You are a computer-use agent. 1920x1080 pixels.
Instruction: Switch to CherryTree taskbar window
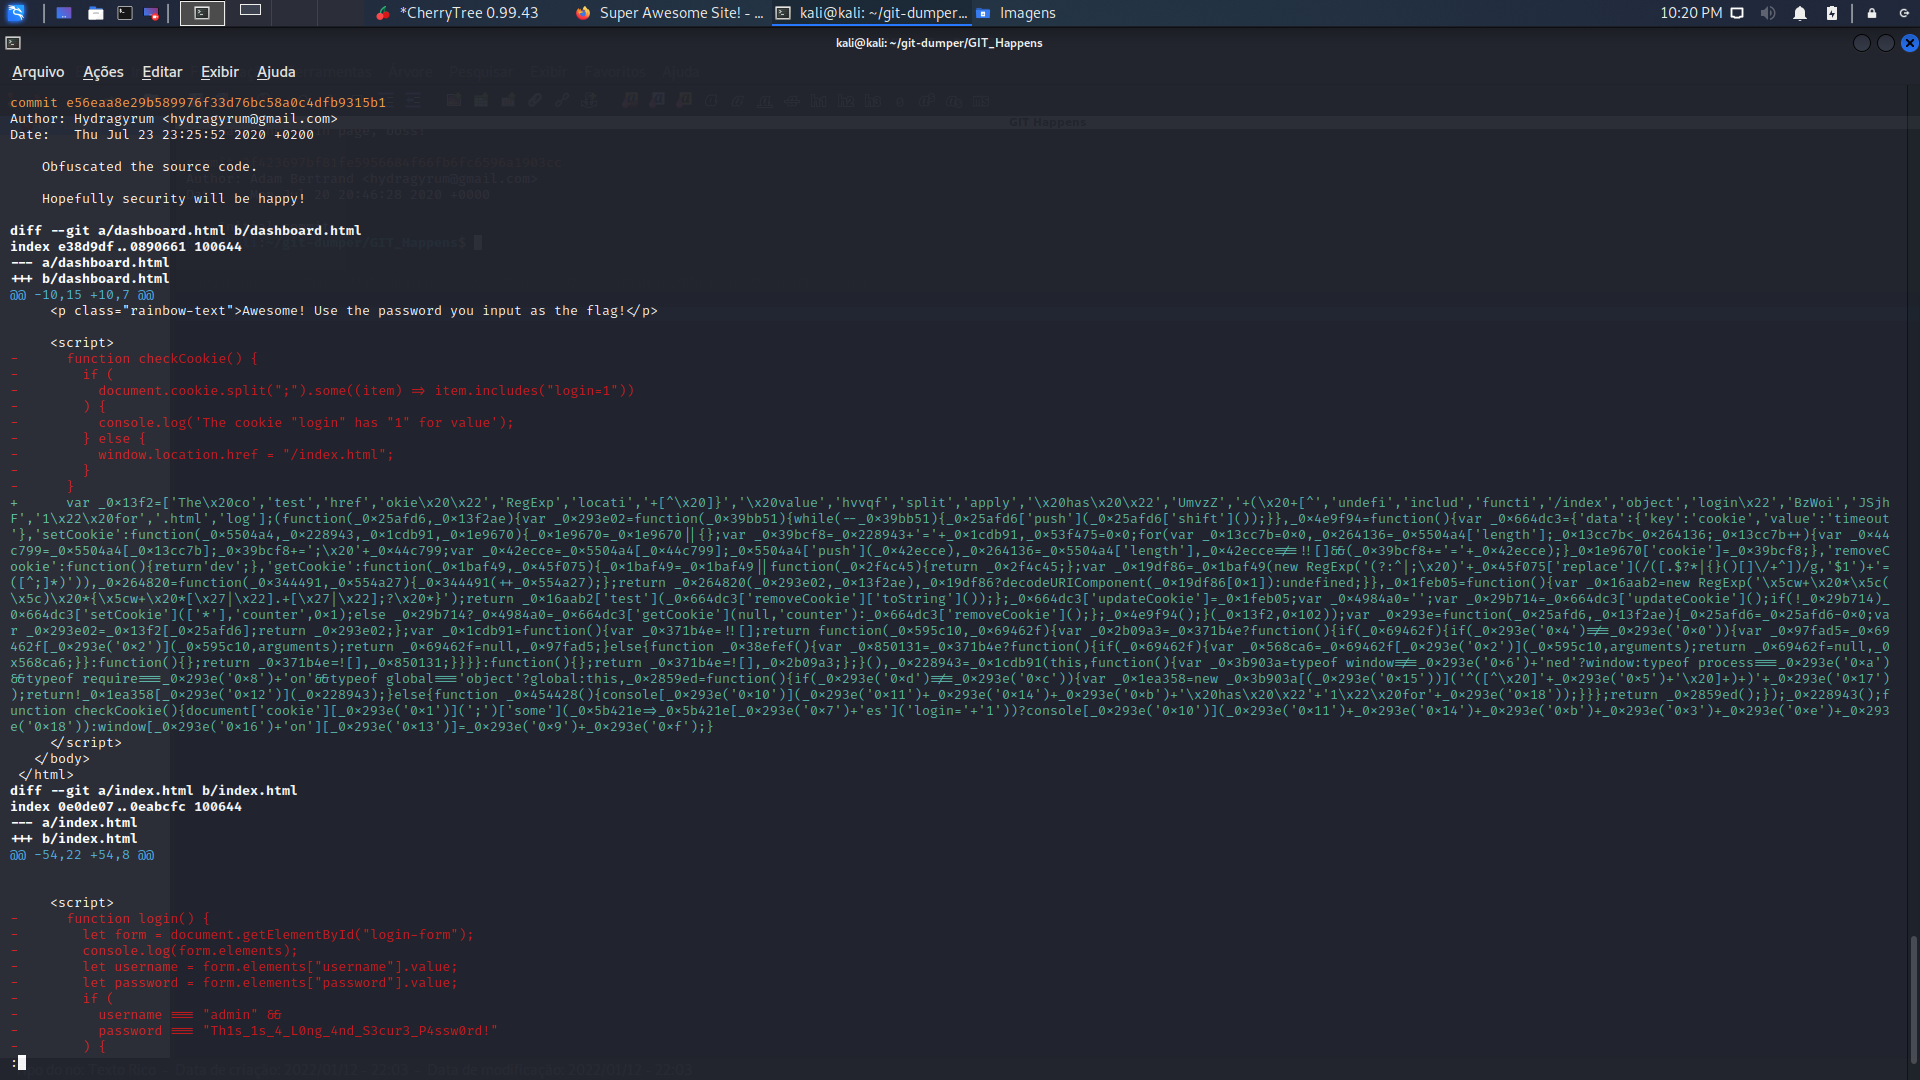[x=458, y=13]
